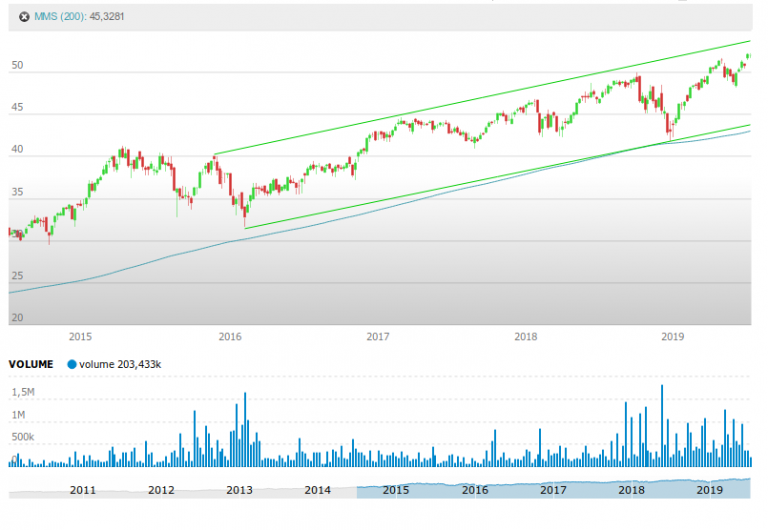
Task: Click 2019 in the highlighted navigator range
Action: pyautogui.click(x=709, y=490)
